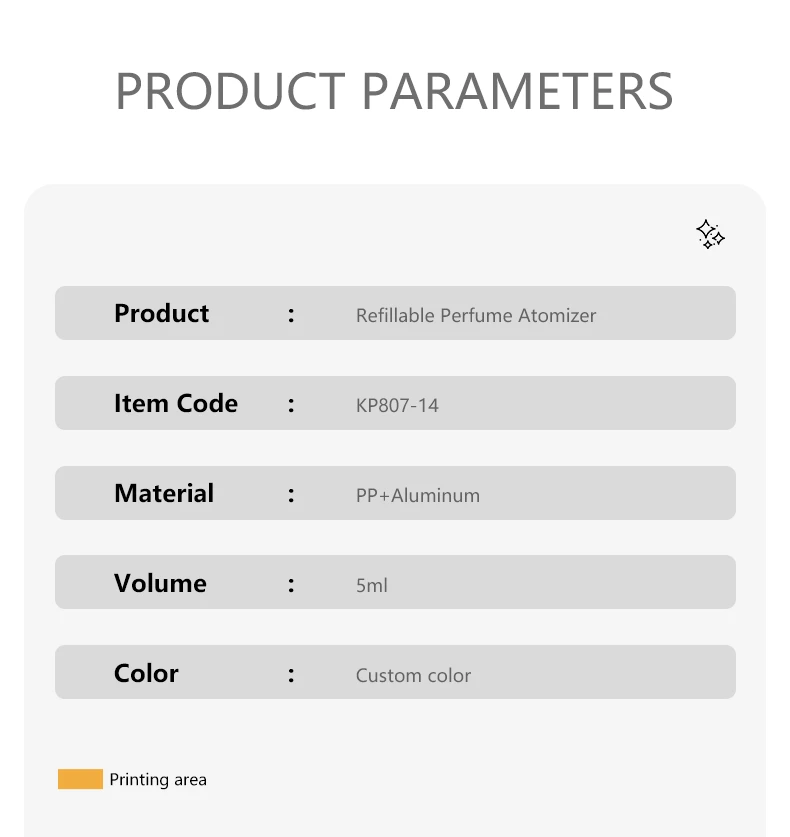Image resolution: width=790 pixels, height=837 pixels.
Task: Click the colon in the Volume row
Action: (291, 585)
